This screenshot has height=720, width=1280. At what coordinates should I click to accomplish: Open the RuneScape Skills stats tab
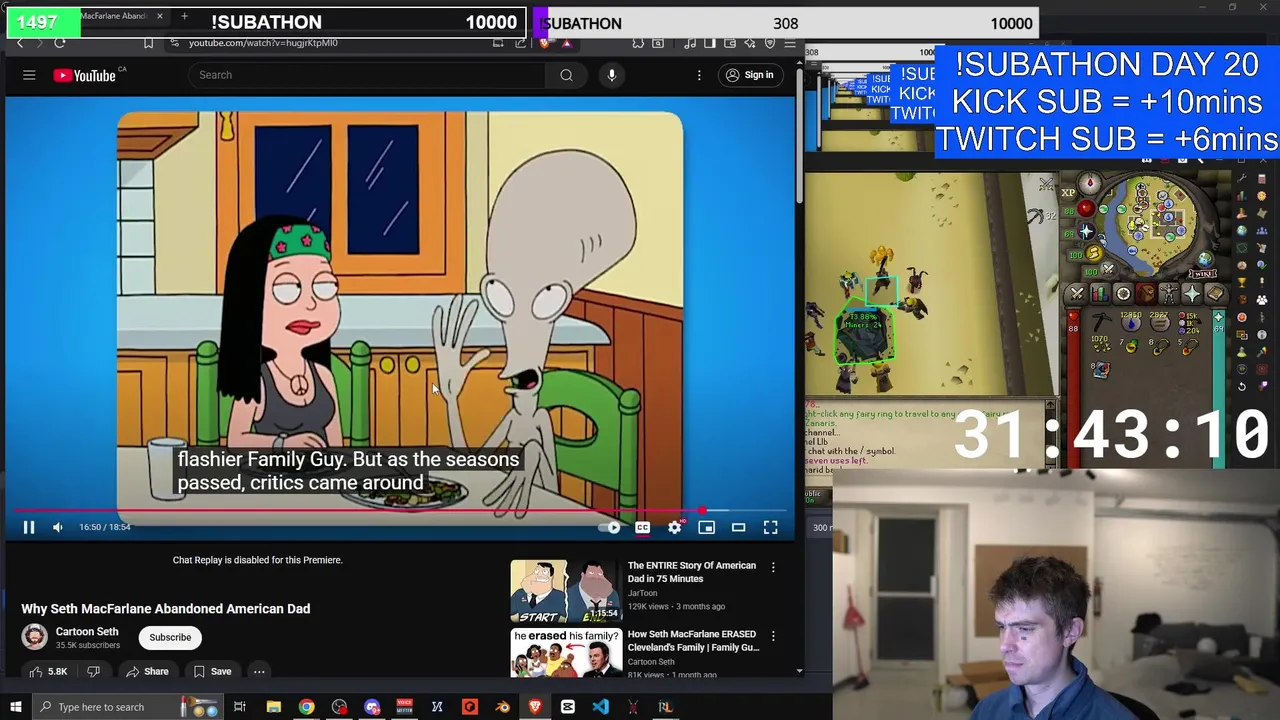point(1099,294)
